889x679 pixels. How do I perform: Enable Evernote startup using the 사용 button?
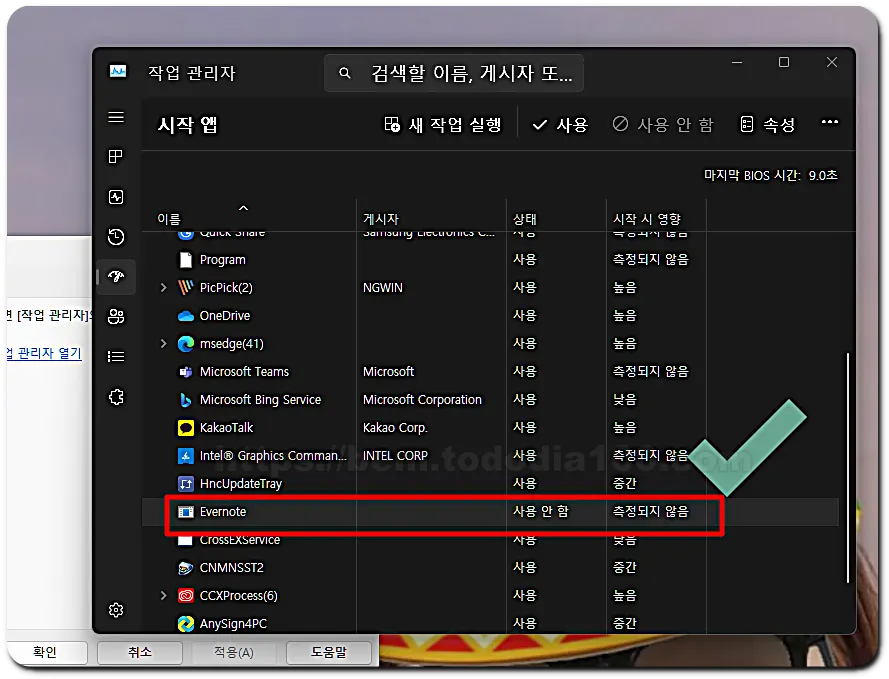click(560, 124)
